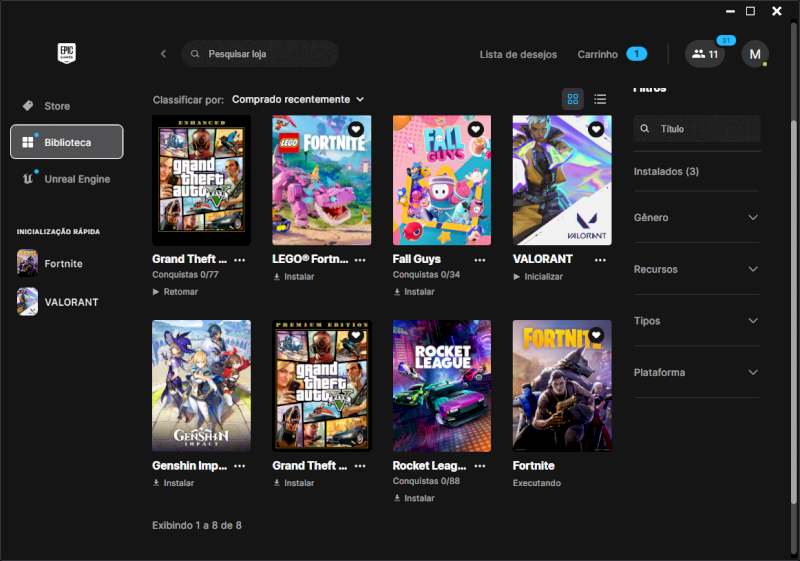
Task: Open the Comprado recentemente sort dropdown
Action: click(x=298, y=99)
